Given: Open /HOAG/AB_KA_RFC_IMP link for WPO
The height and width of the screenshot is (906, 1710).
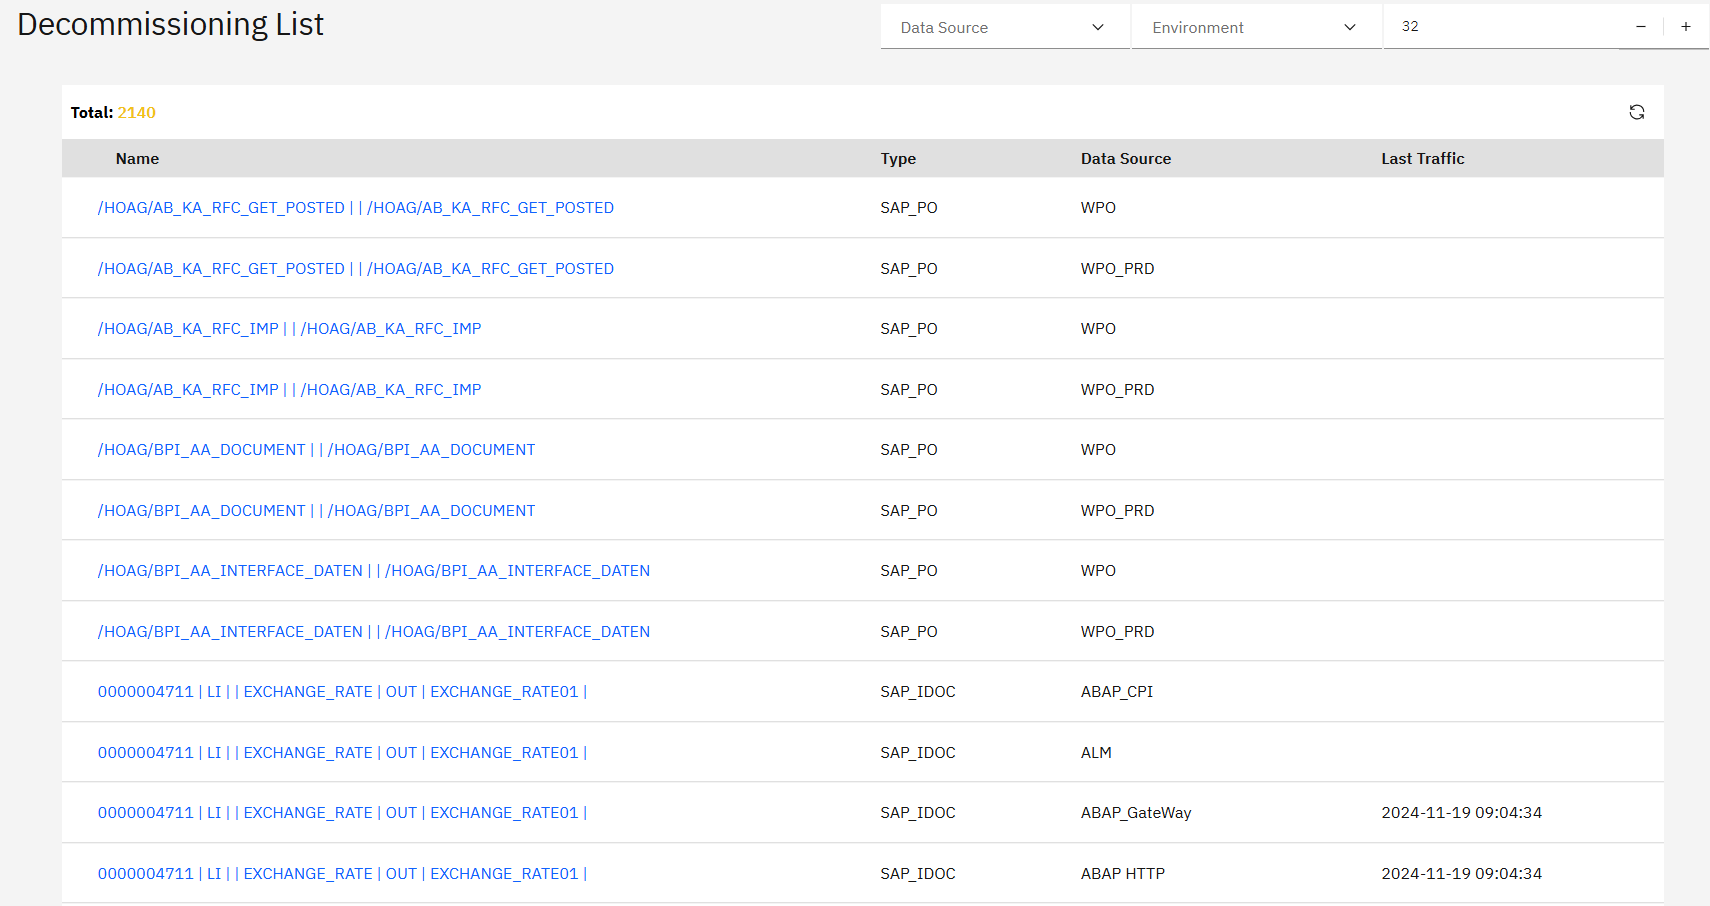Looking at the screenshot, I should tap(289, 329).
